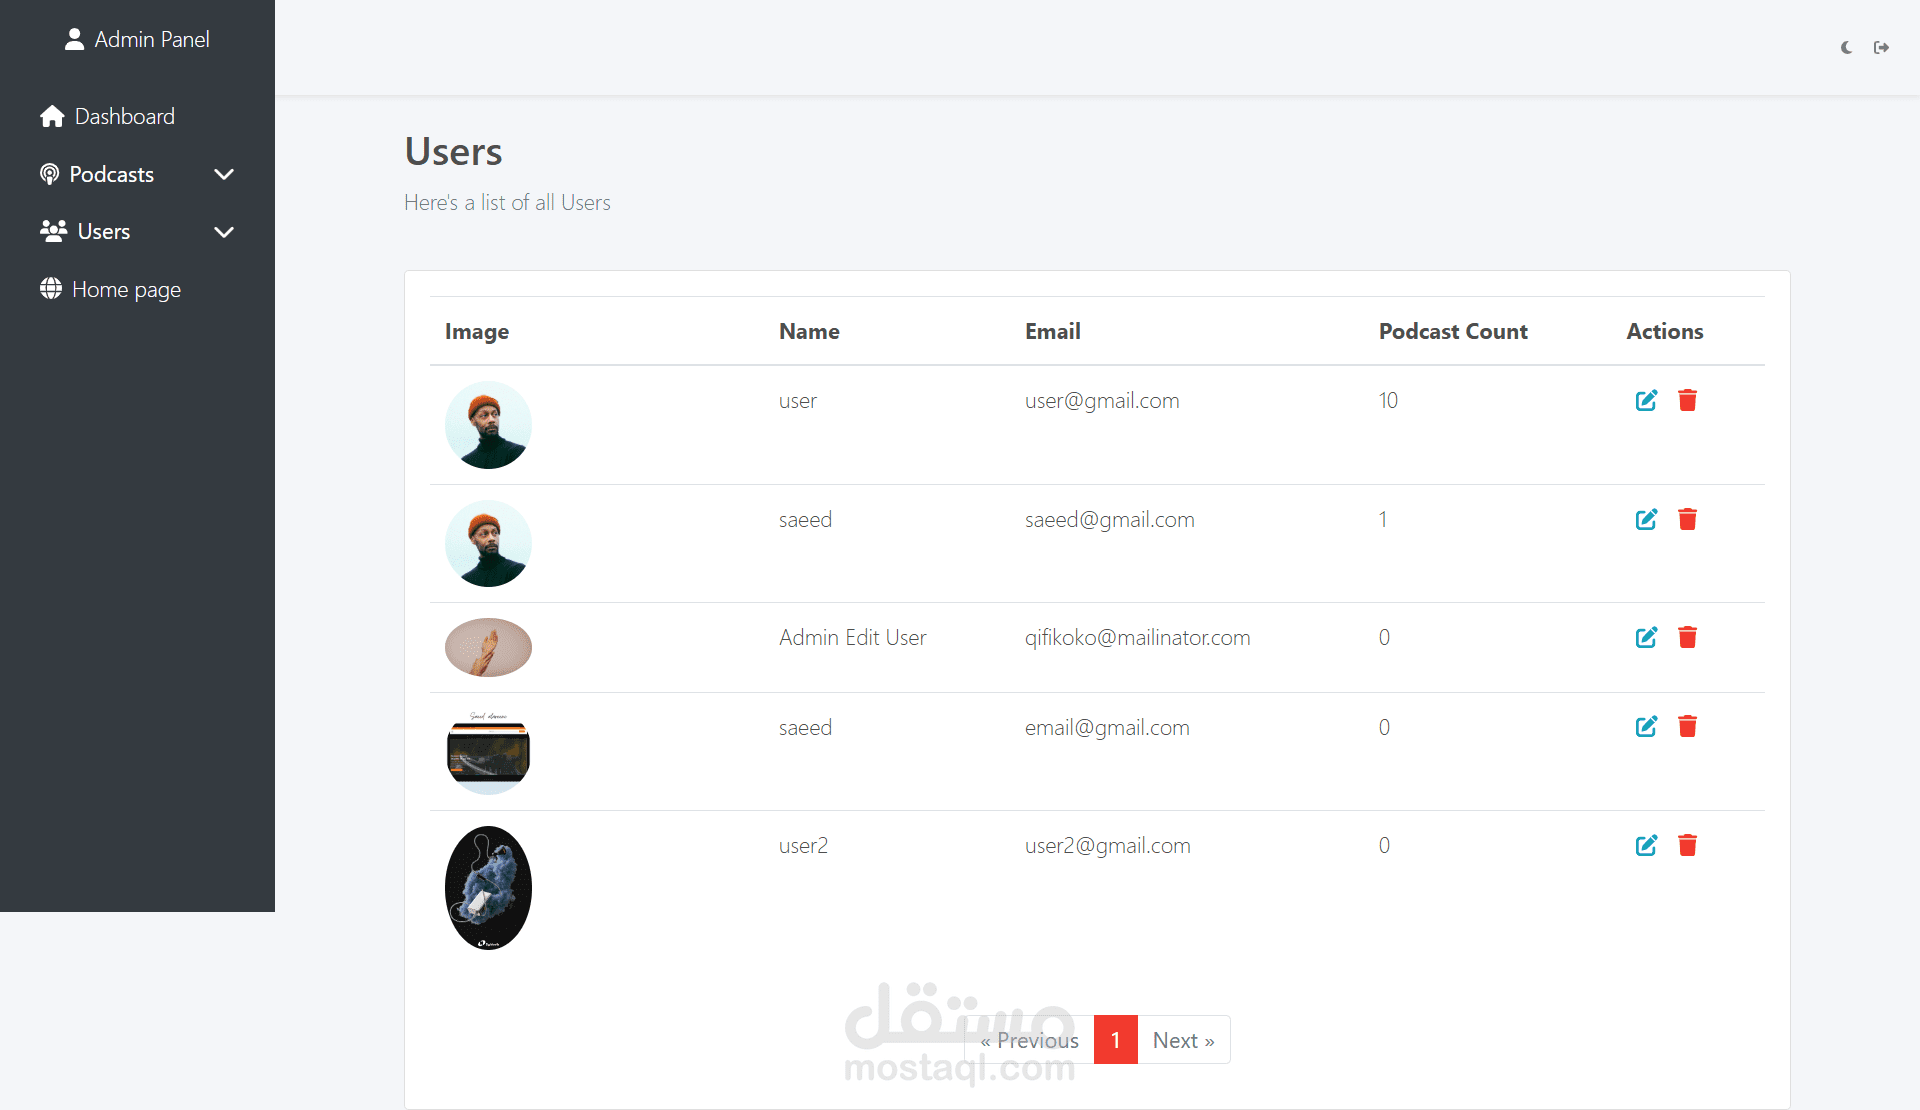
Task: Click the name 'user2'
Action: (x=803, y=845)
